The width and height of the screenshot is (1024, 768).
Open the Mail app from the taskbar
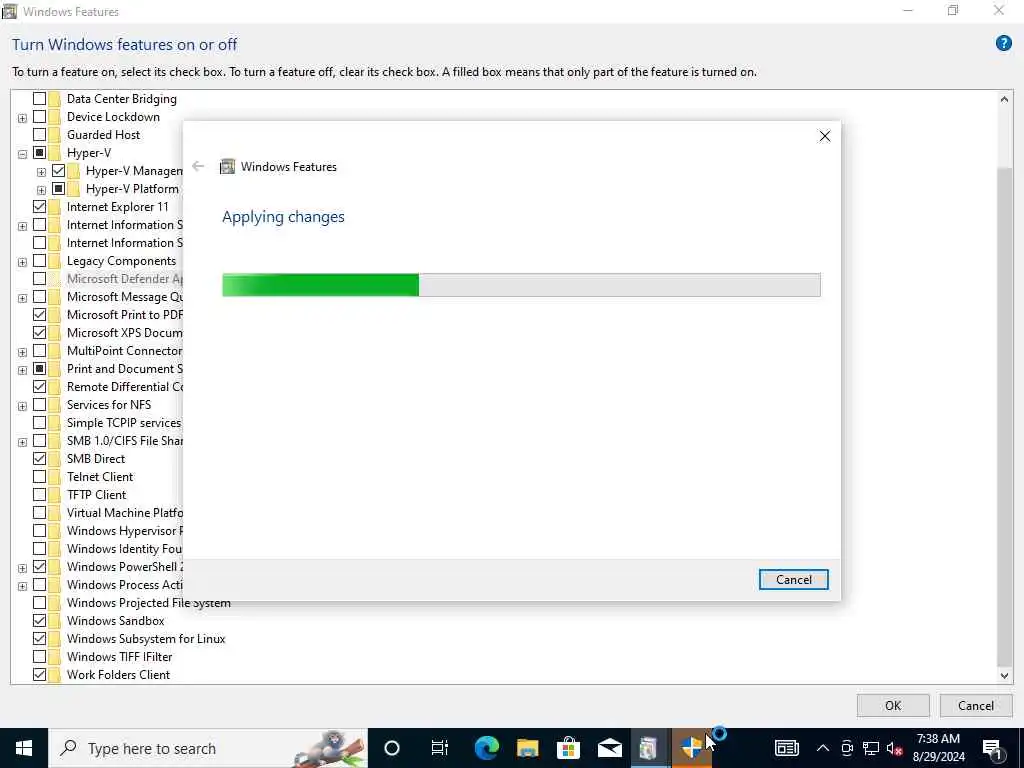point(609,748)
